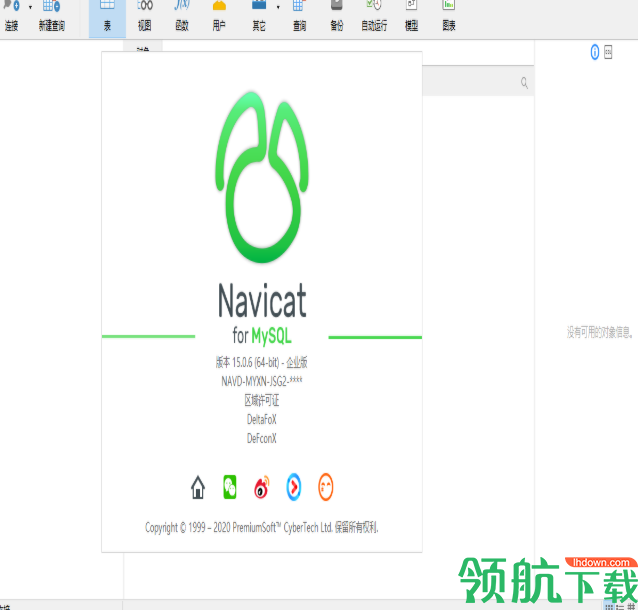This screenshot has width=638, height=610.
Task: Click the home page icon in About dialog
Action: pos(198,487)
